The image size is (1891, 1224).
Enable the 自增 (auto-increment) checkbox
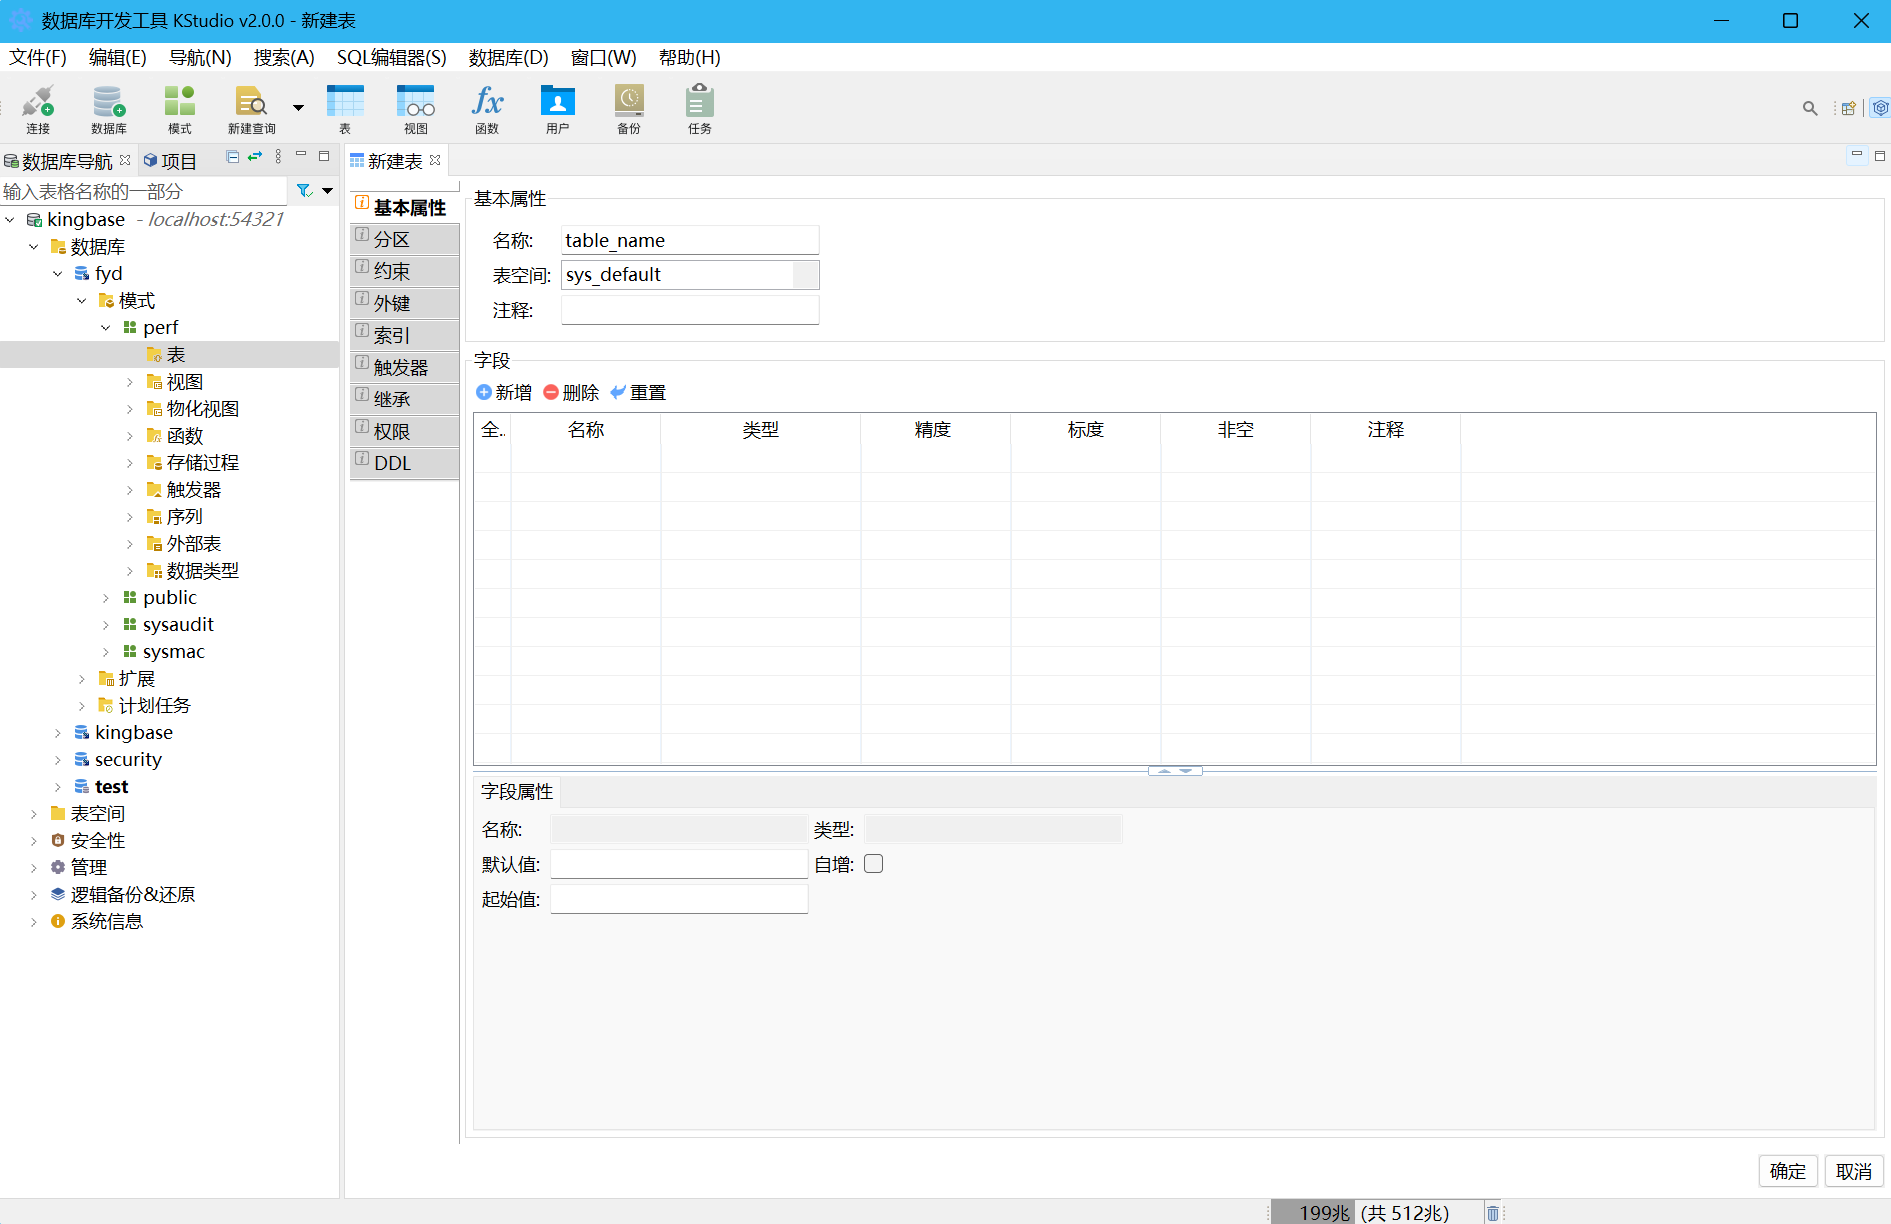point(874,864)
